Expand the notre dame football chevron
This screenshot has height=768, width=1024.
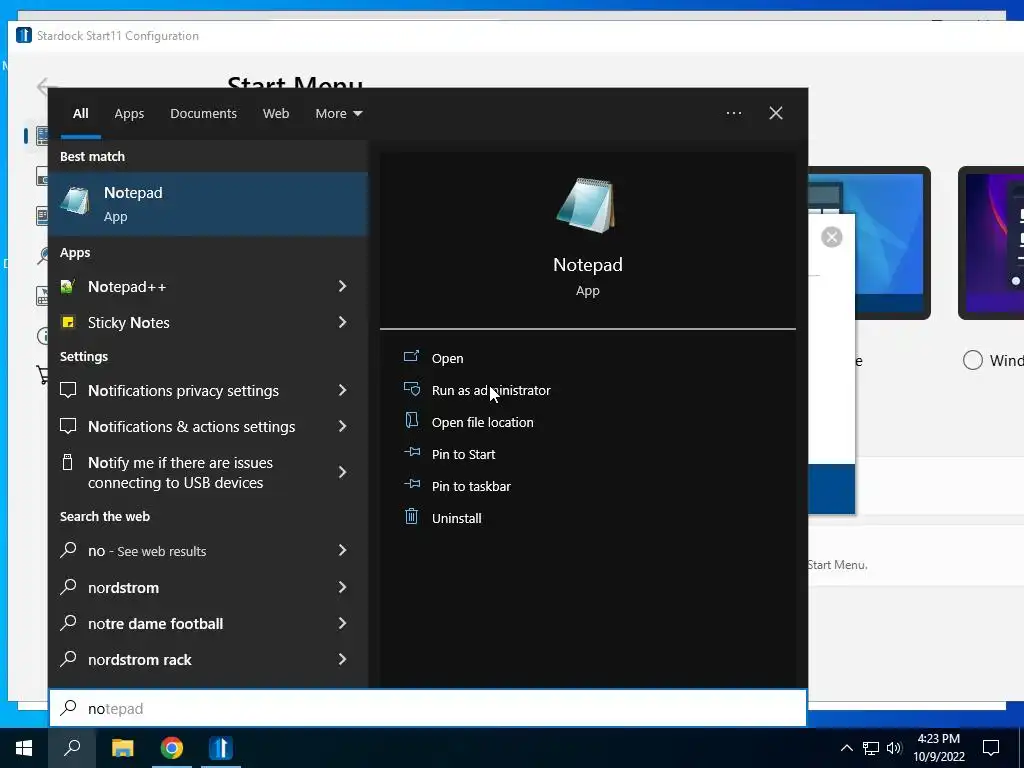[342, 623]
